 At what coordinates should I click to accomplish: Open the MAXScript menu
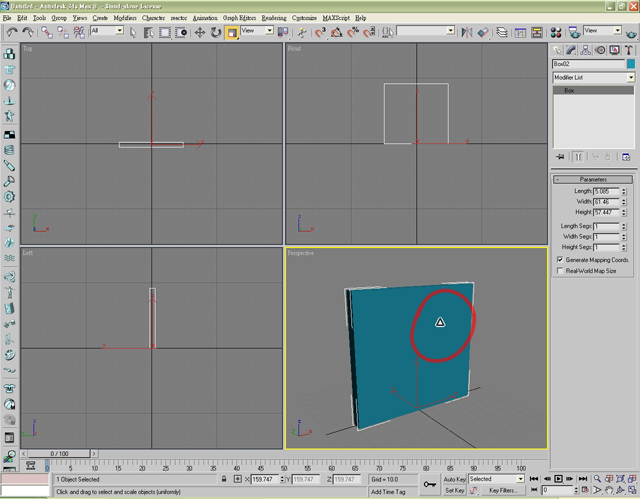[x=336, y=18]
